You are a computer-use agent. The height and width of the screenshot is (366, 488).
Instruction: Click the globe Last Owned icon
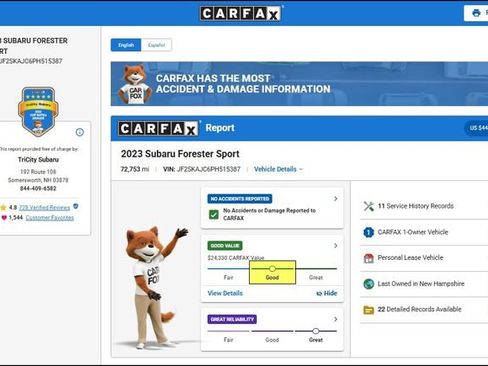[368, 284]
